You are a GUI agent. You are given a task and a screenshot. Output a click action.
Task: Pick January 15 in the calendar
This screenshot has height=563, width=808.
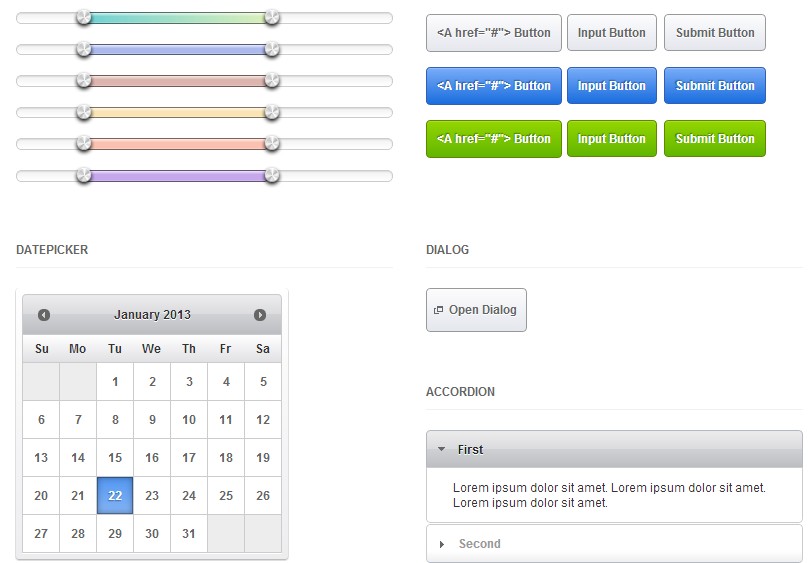click(x=115, y=458)
